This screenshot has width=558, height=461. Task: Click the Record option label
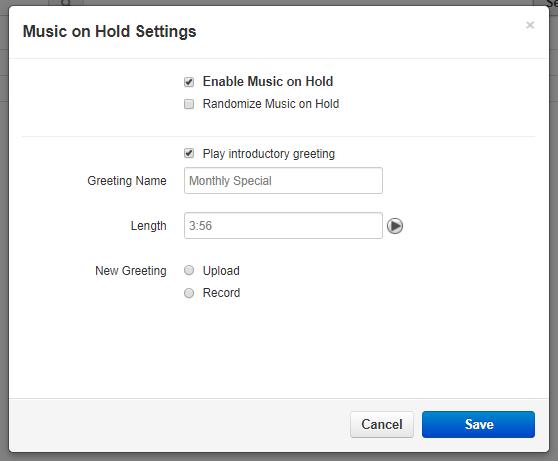click(221, 293)
